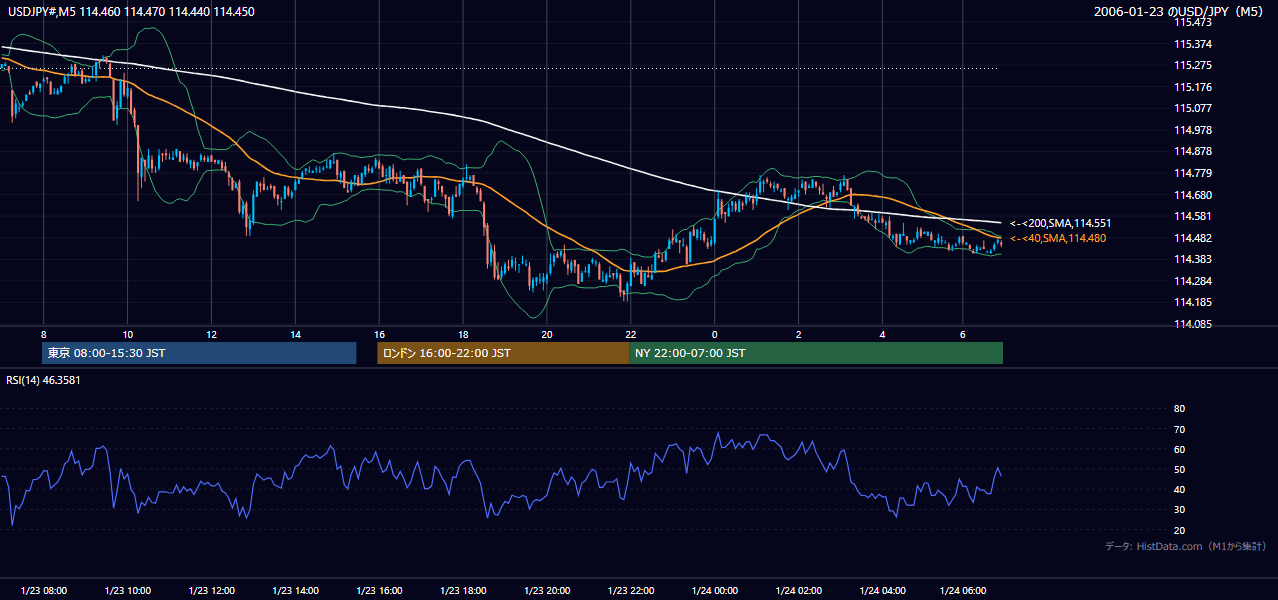This screenshot has height=600, width=1278.
Task: Click the 1/24 02:00 bottom time label
Action: coord(798,590)
